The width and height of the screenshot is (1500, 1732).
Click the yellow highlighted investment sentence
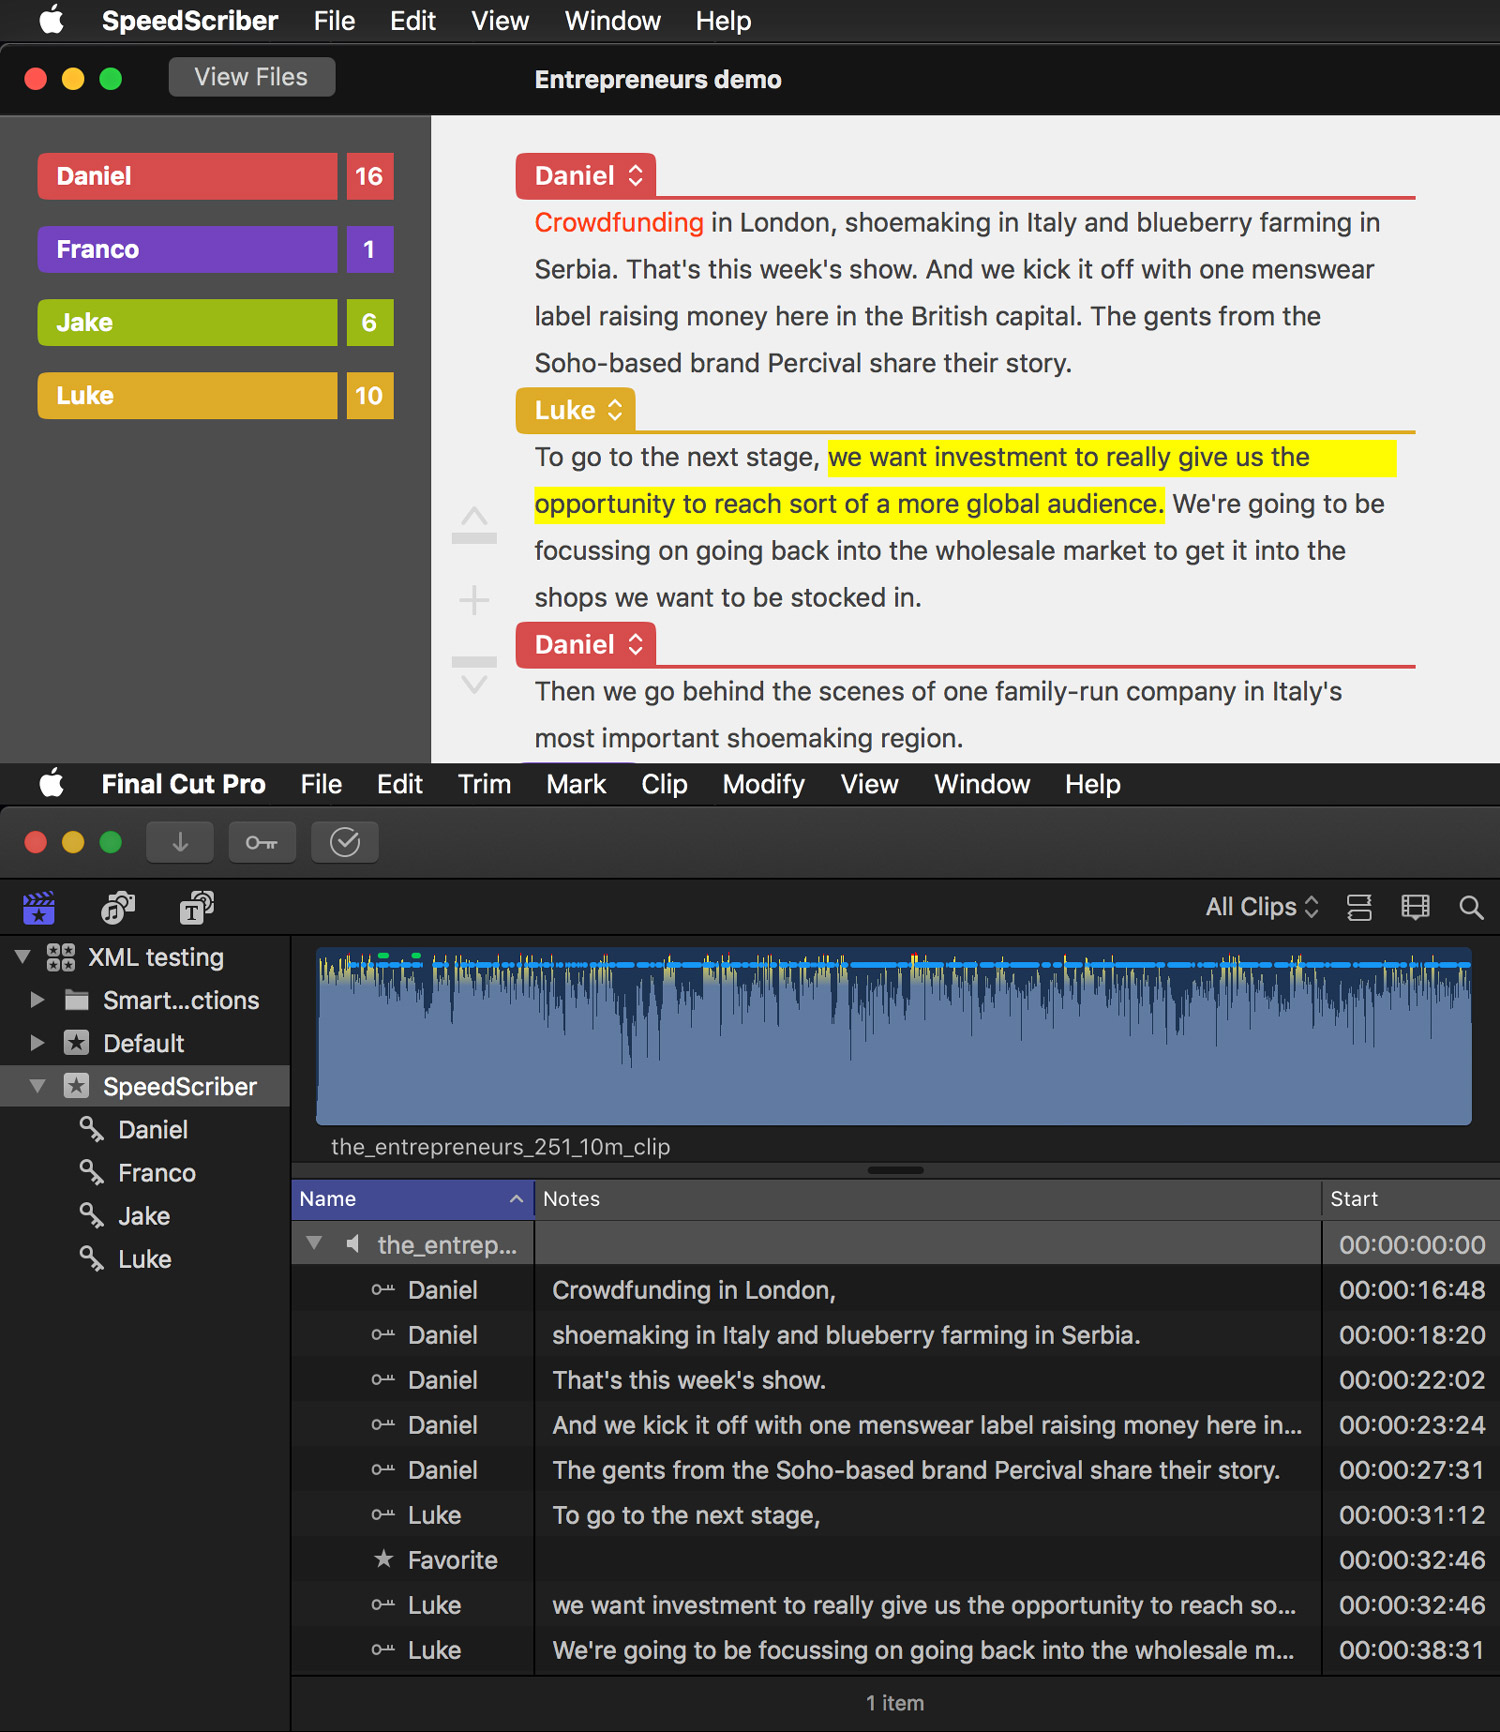[x=965, y=480]
